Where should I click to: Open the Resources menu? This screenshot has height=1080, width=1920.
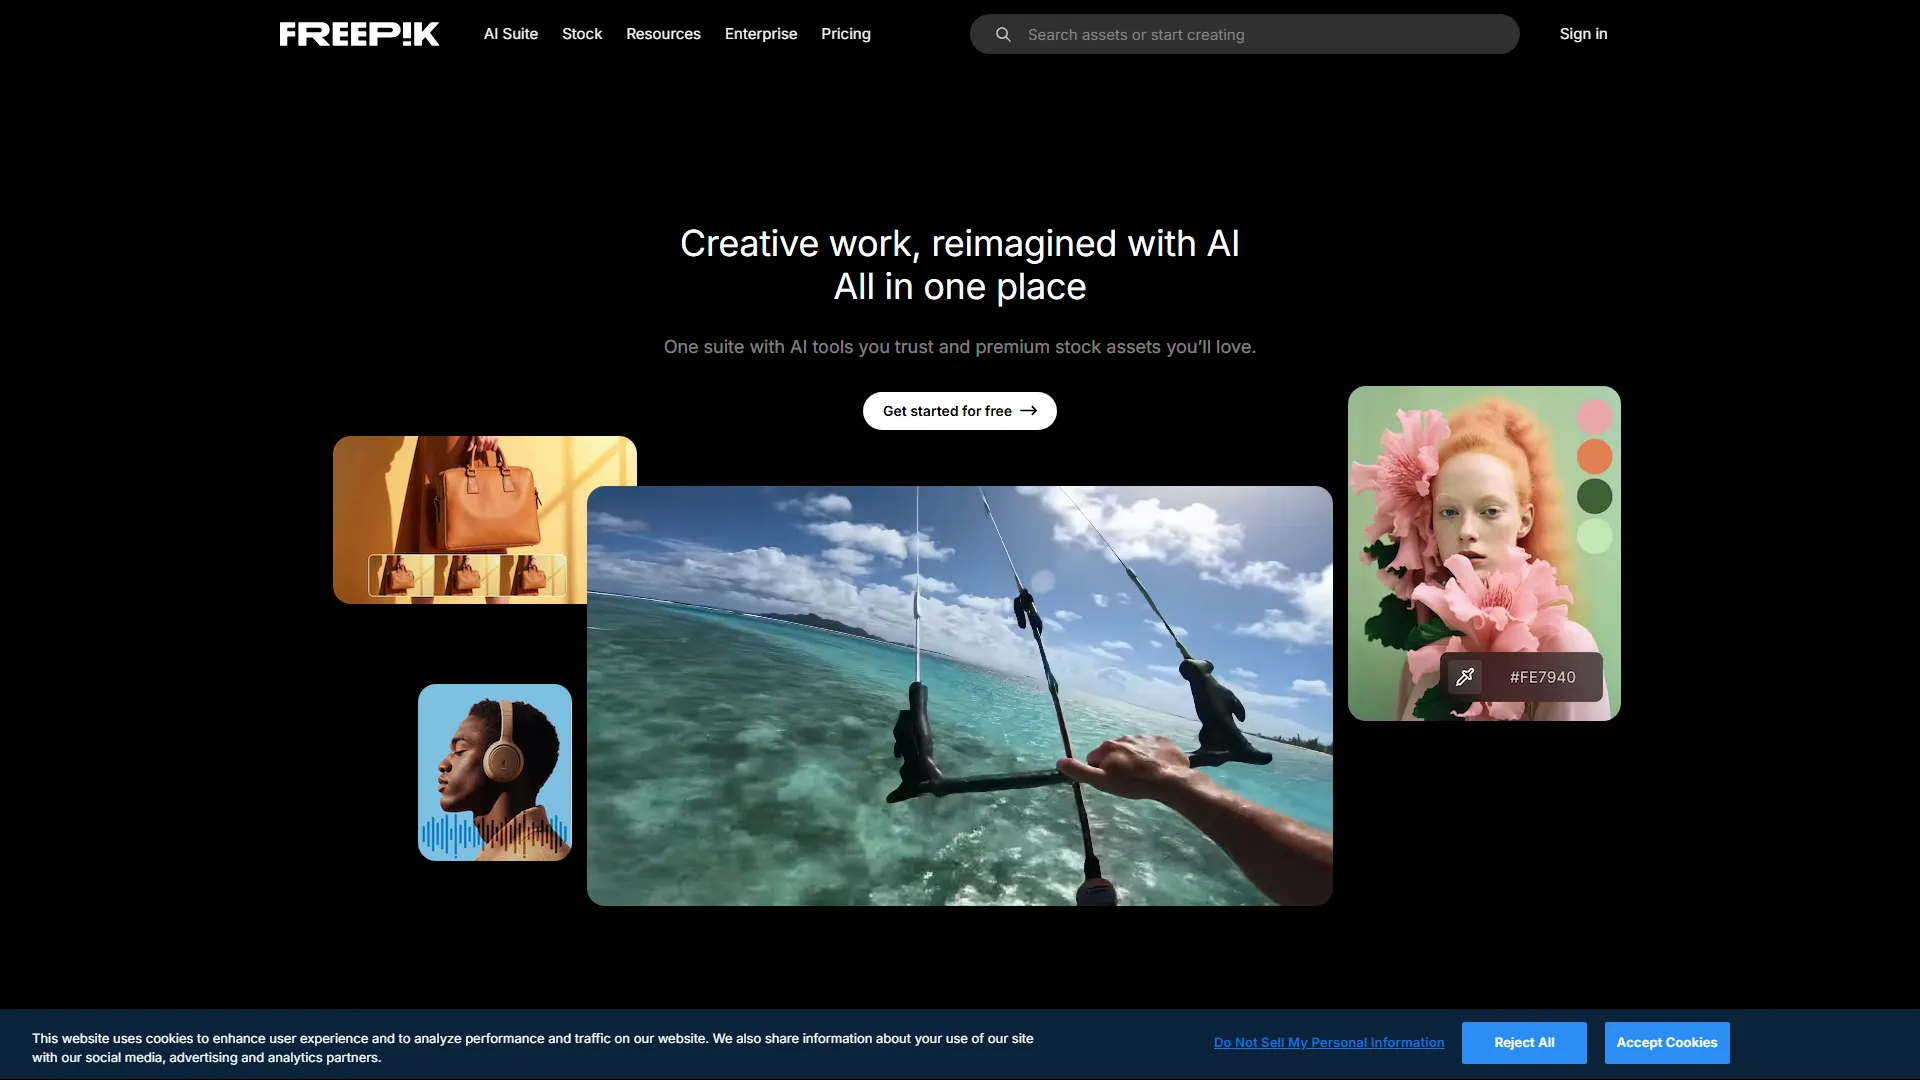tap(663, 33)
